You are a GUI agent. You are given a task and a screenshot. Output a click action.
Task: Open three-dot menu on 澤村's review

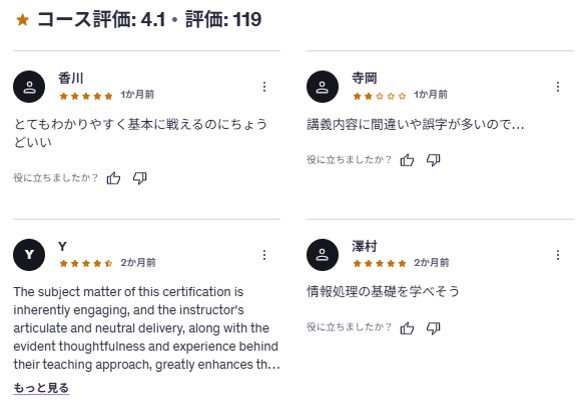[558, 255]
